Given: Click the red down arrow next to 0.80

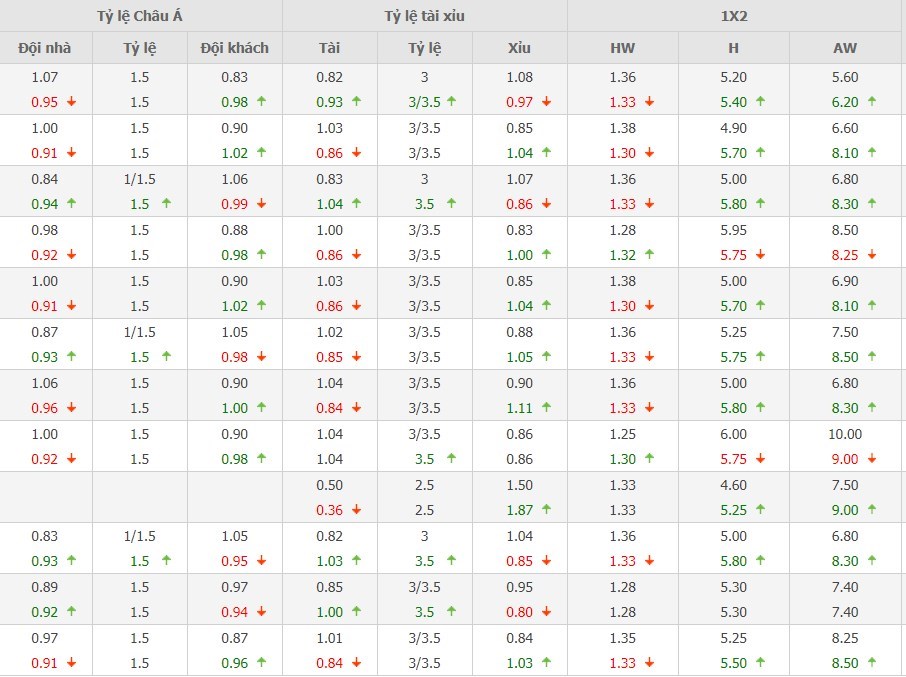Looking at the screenshot, I should 546,612.
